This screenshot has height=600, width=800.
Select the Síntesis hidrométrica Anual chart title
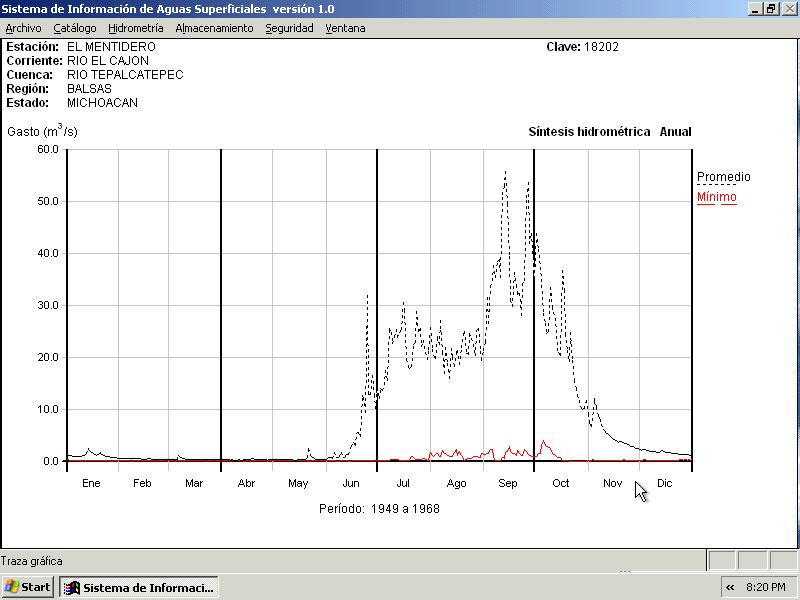pos(609,132)
